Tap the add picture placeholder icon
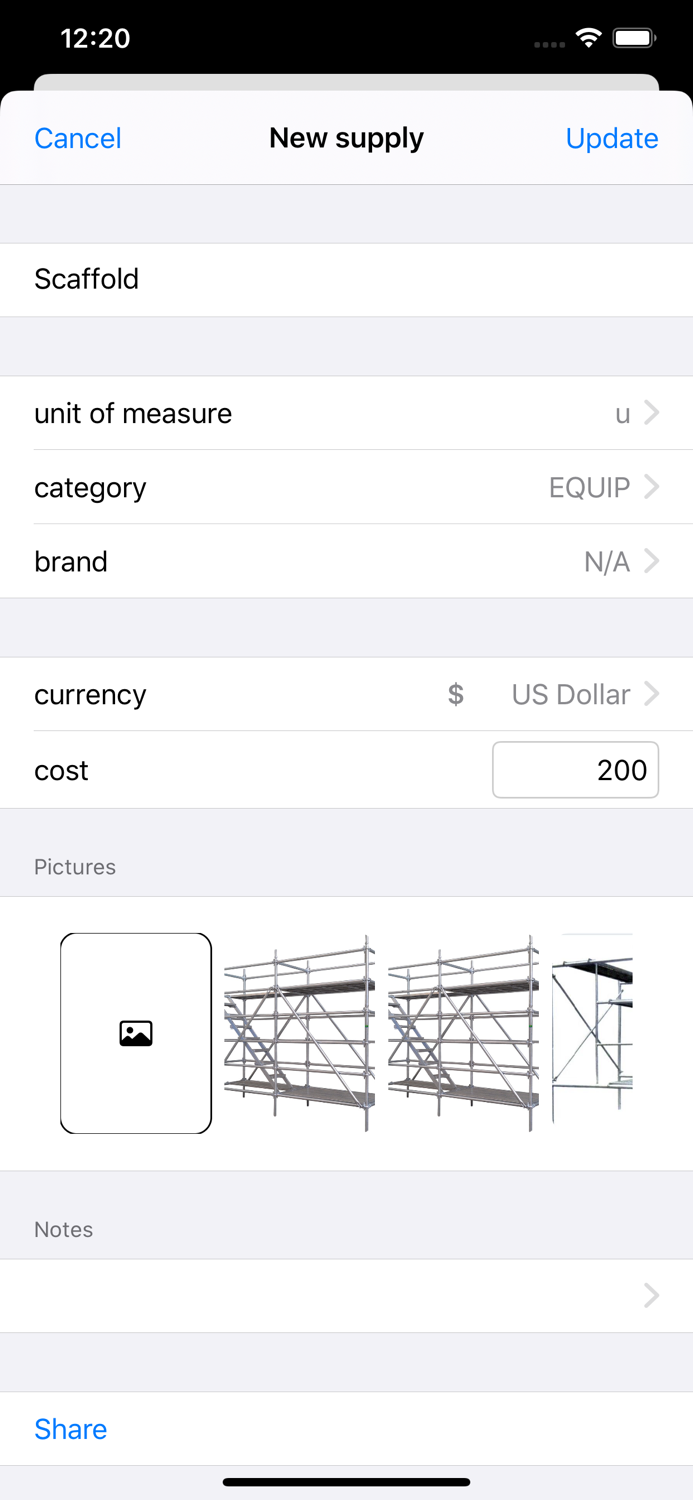 pyautogui.click(x=135, y=1032)
